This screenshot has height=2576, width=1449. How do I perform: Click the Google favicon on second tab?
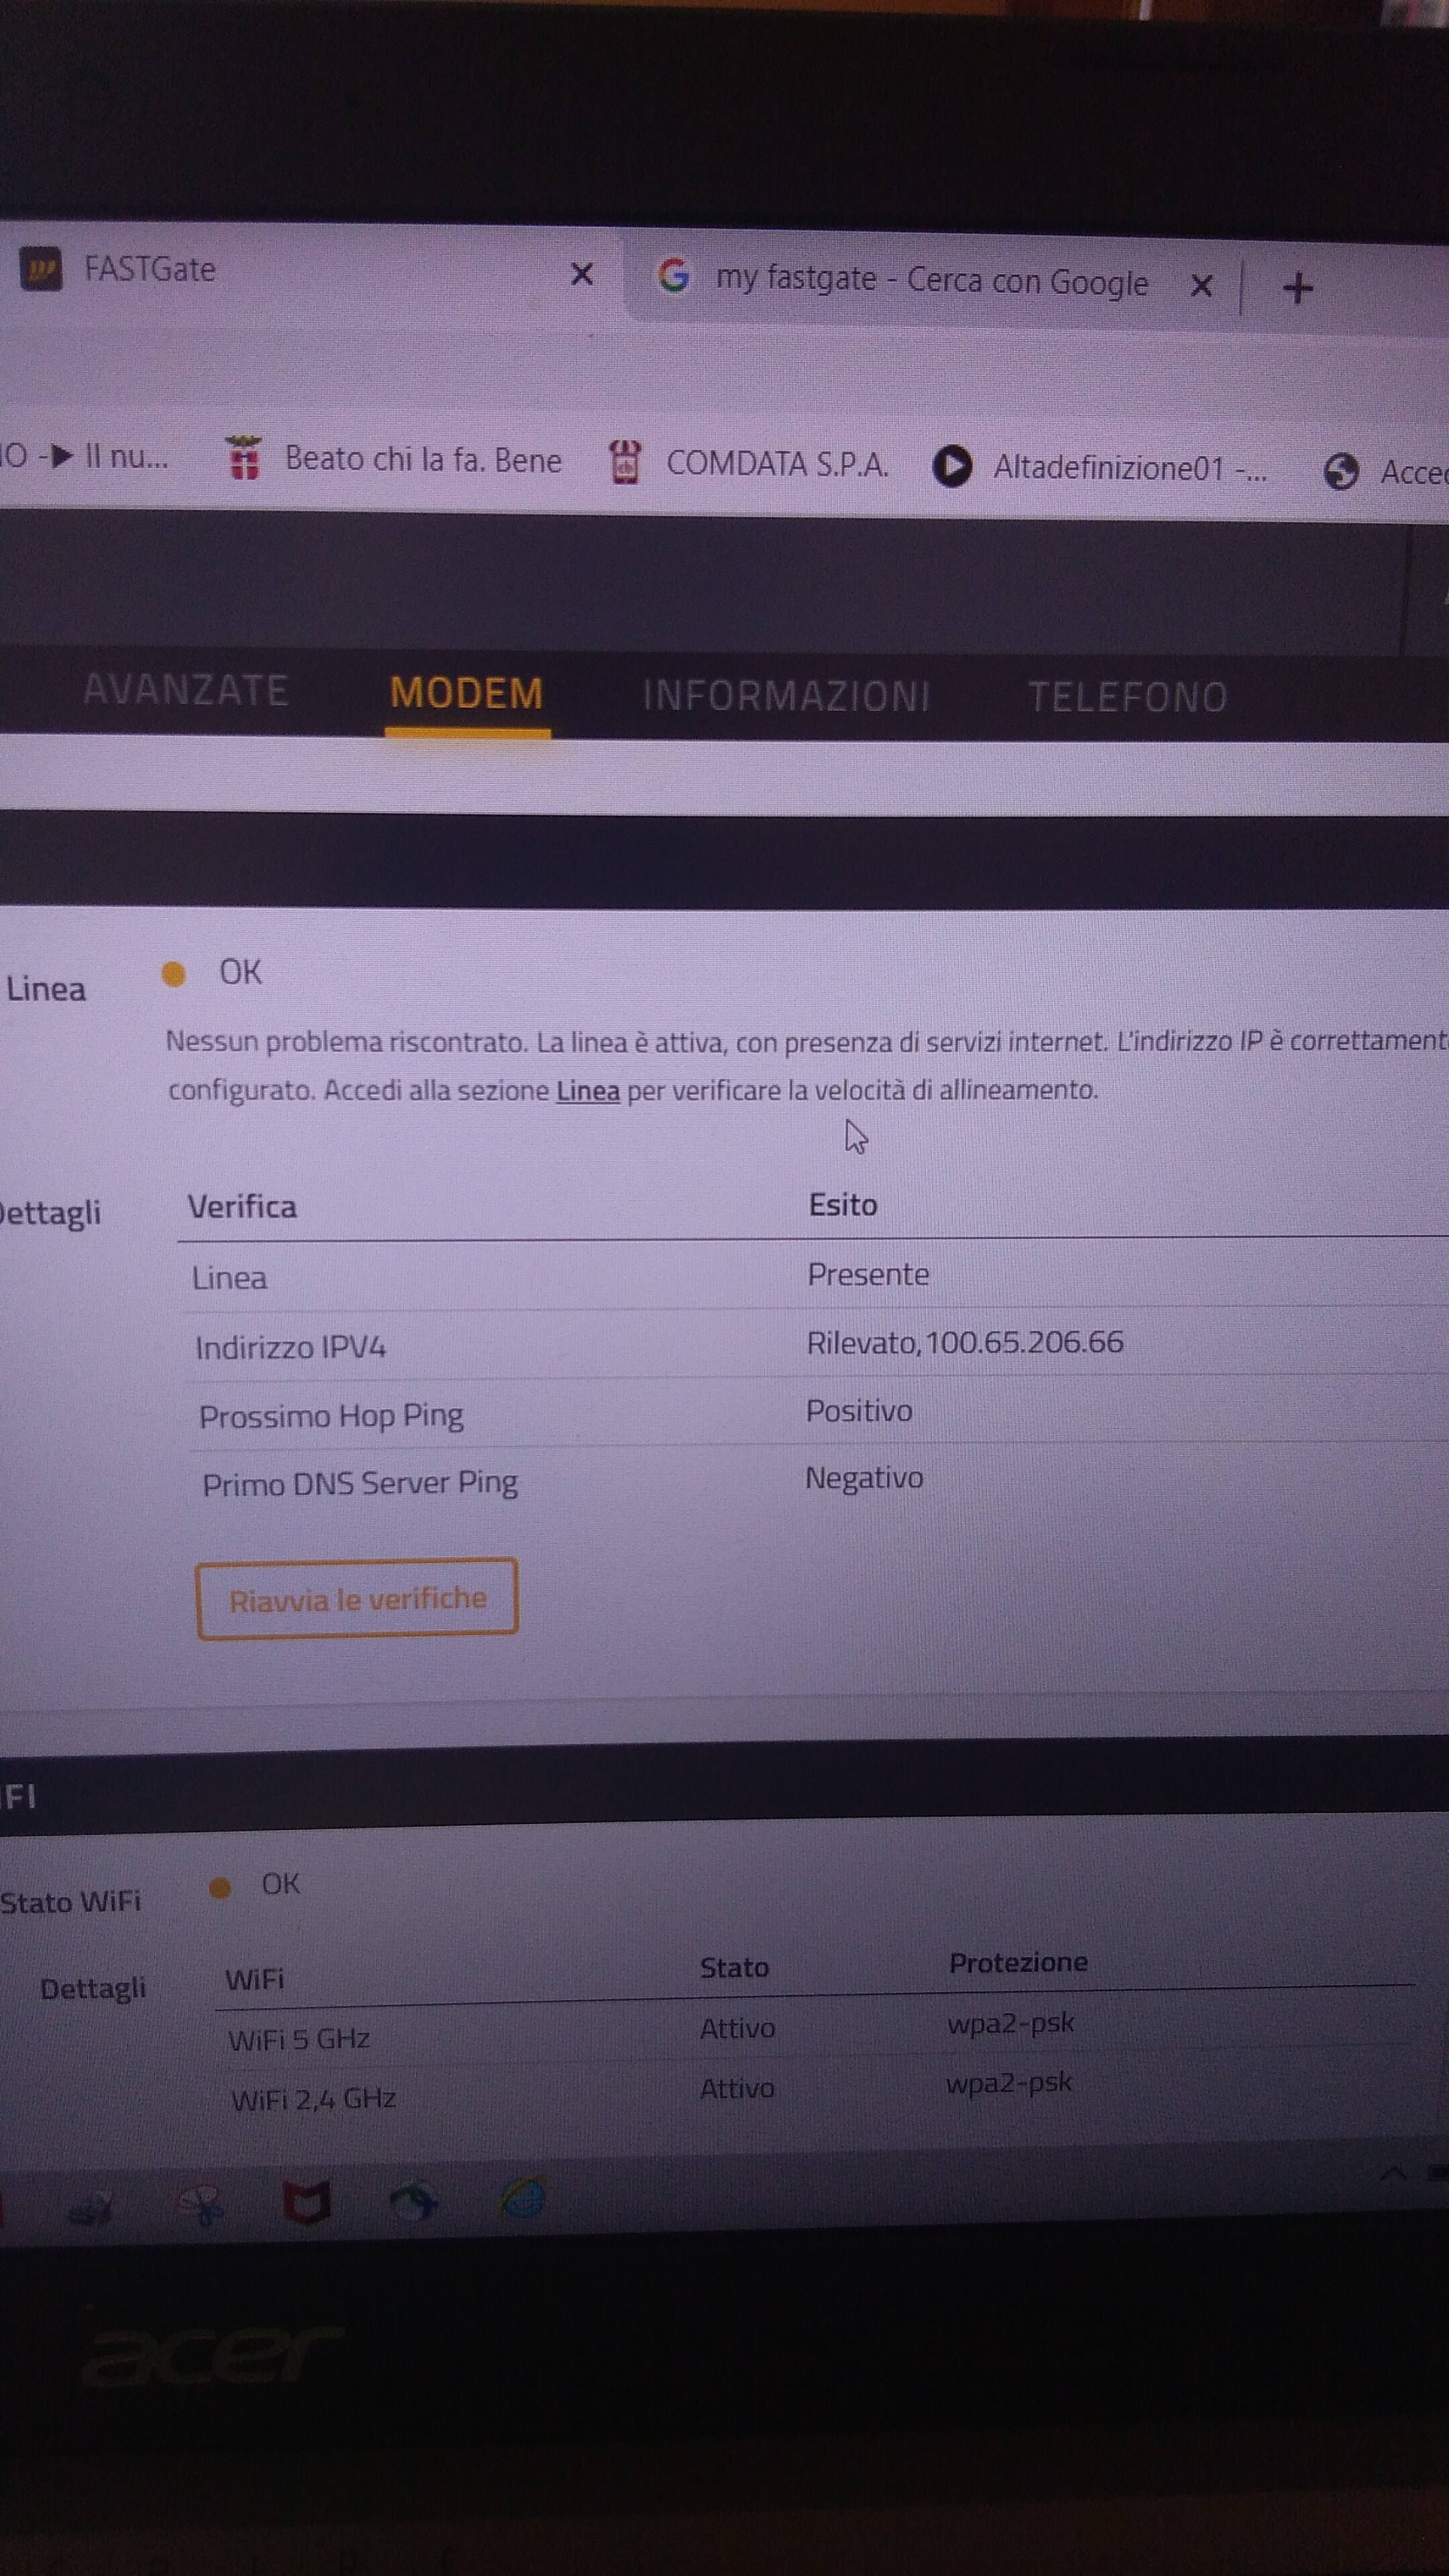coord(674,275)
